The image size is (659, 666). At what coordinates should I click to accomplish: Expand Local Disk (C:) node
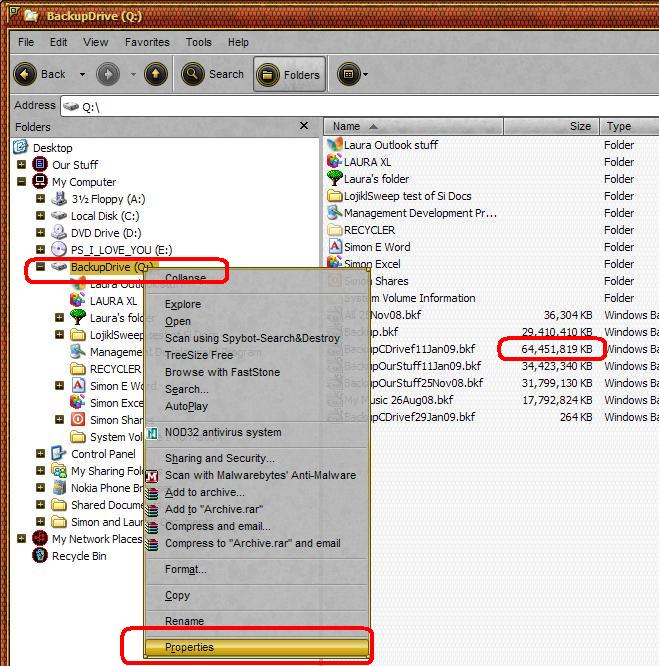[x=40, y=216]
